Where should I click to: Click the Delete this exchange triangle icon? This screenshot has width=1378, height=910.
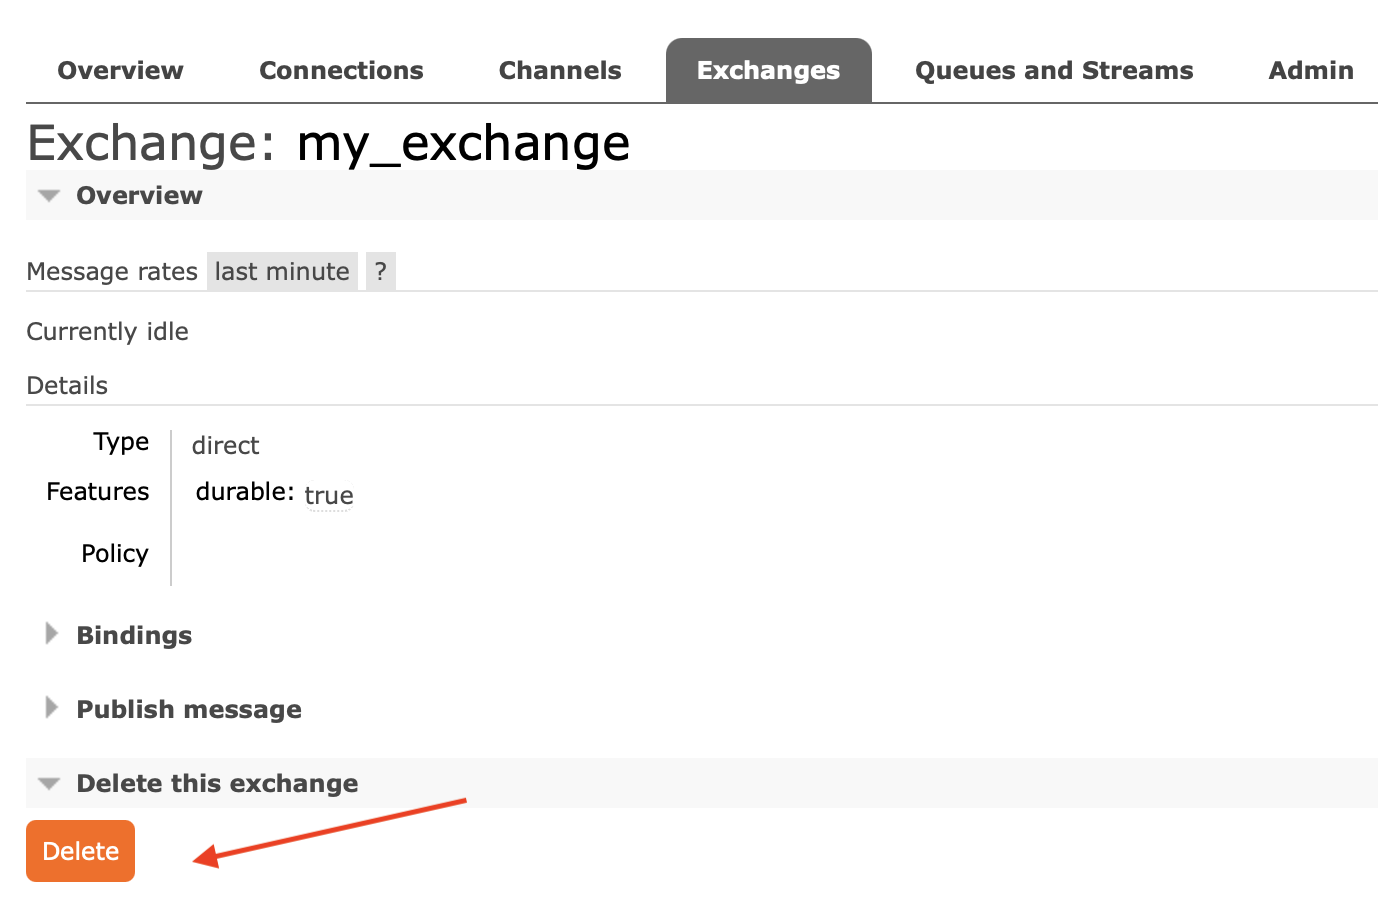pyautogui.click(x=48, y=783)
